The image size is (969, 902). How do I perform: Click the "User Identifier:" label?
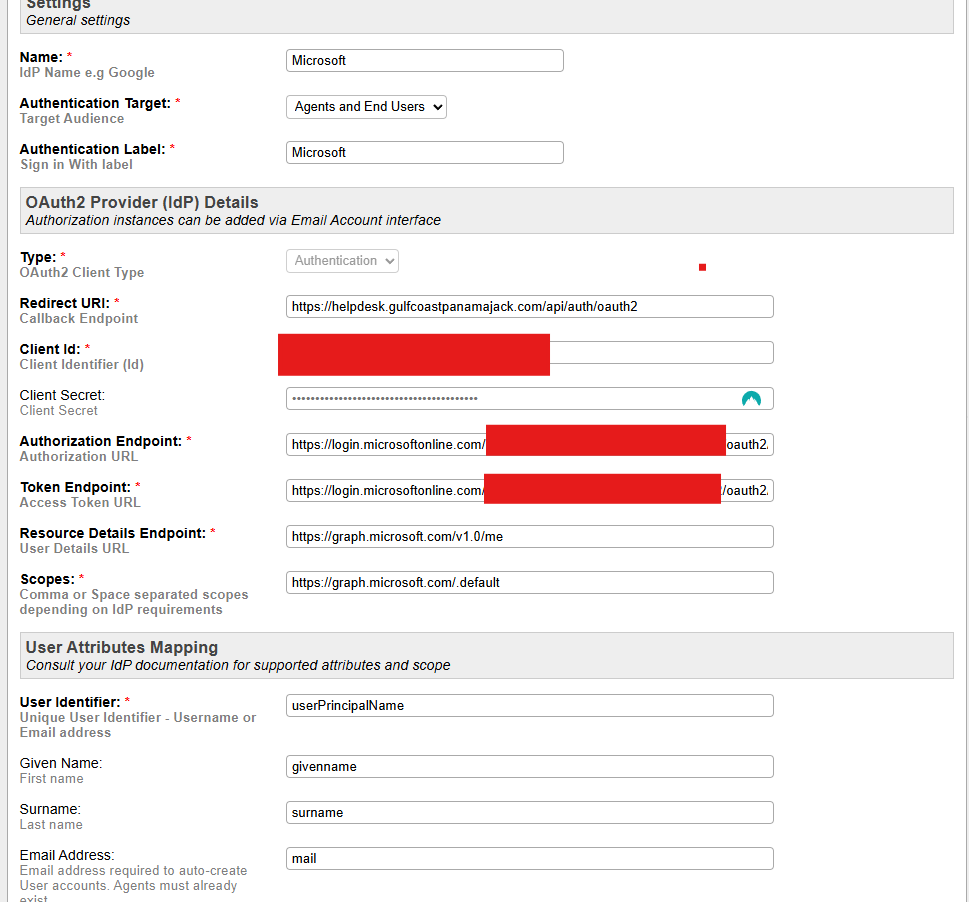(x=70, y=702)
